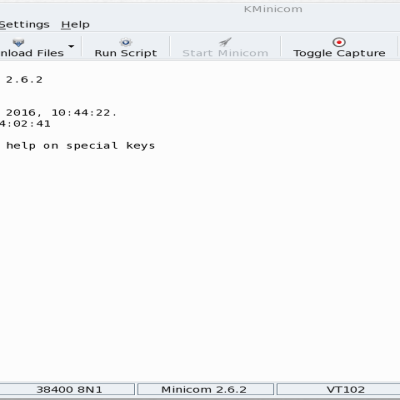Click the Start Minicom rocket icon
Image resolution: width=400 pixels, height=400 pixels.
pyautogui.click(x=225, y=42)
